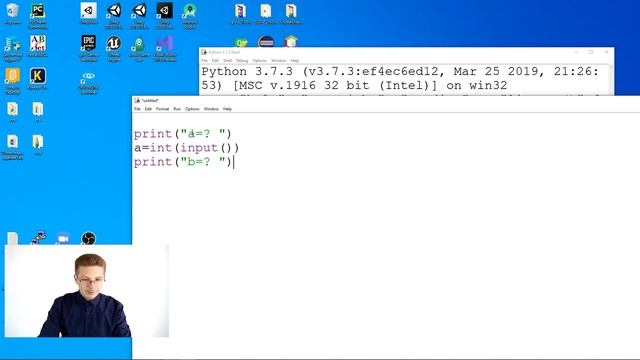
Task: Open the Debug menu in Python Shell
Action: (242, 60)
